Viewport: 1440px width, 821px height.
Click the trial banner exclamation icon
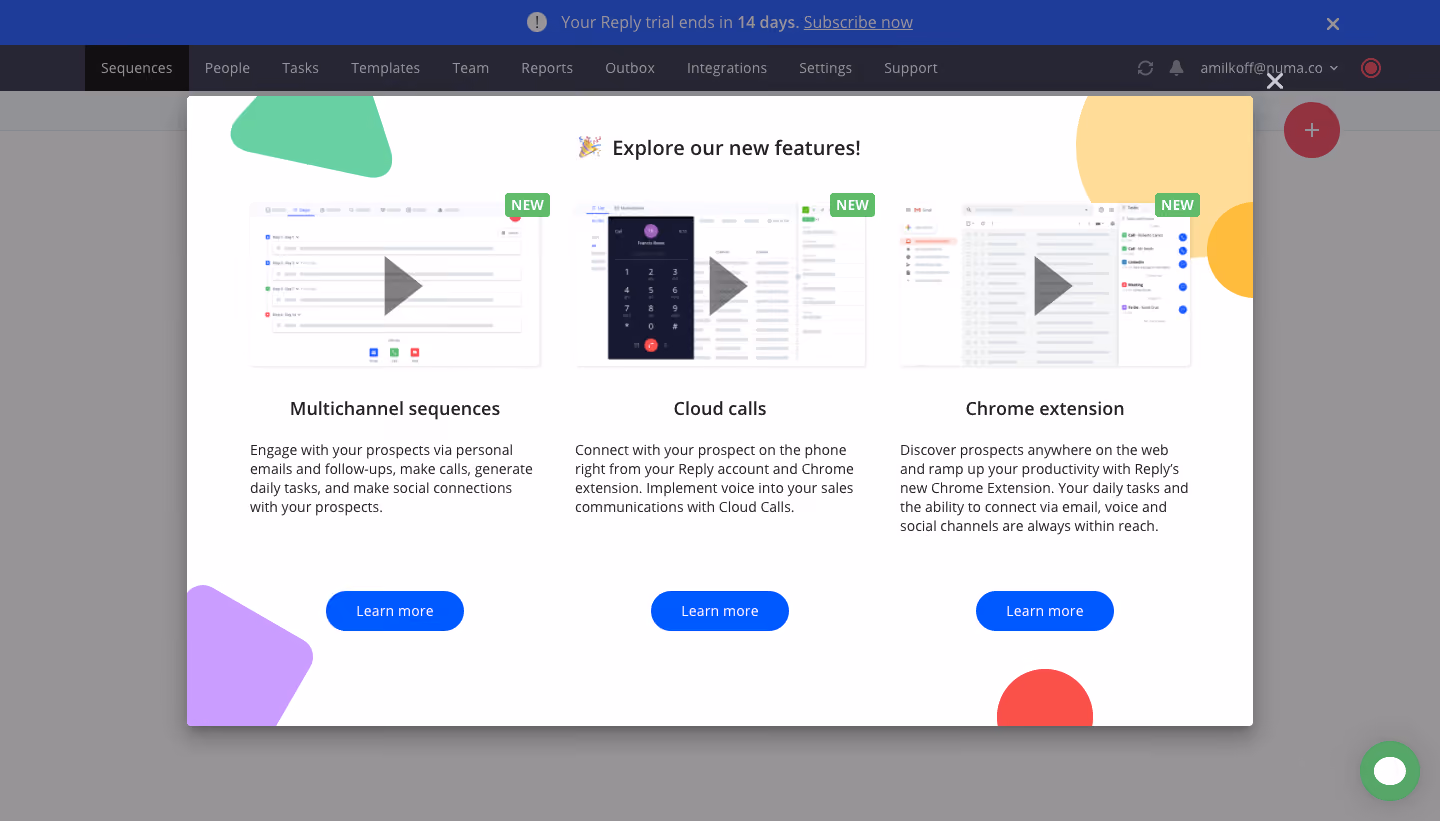point(537,22)
